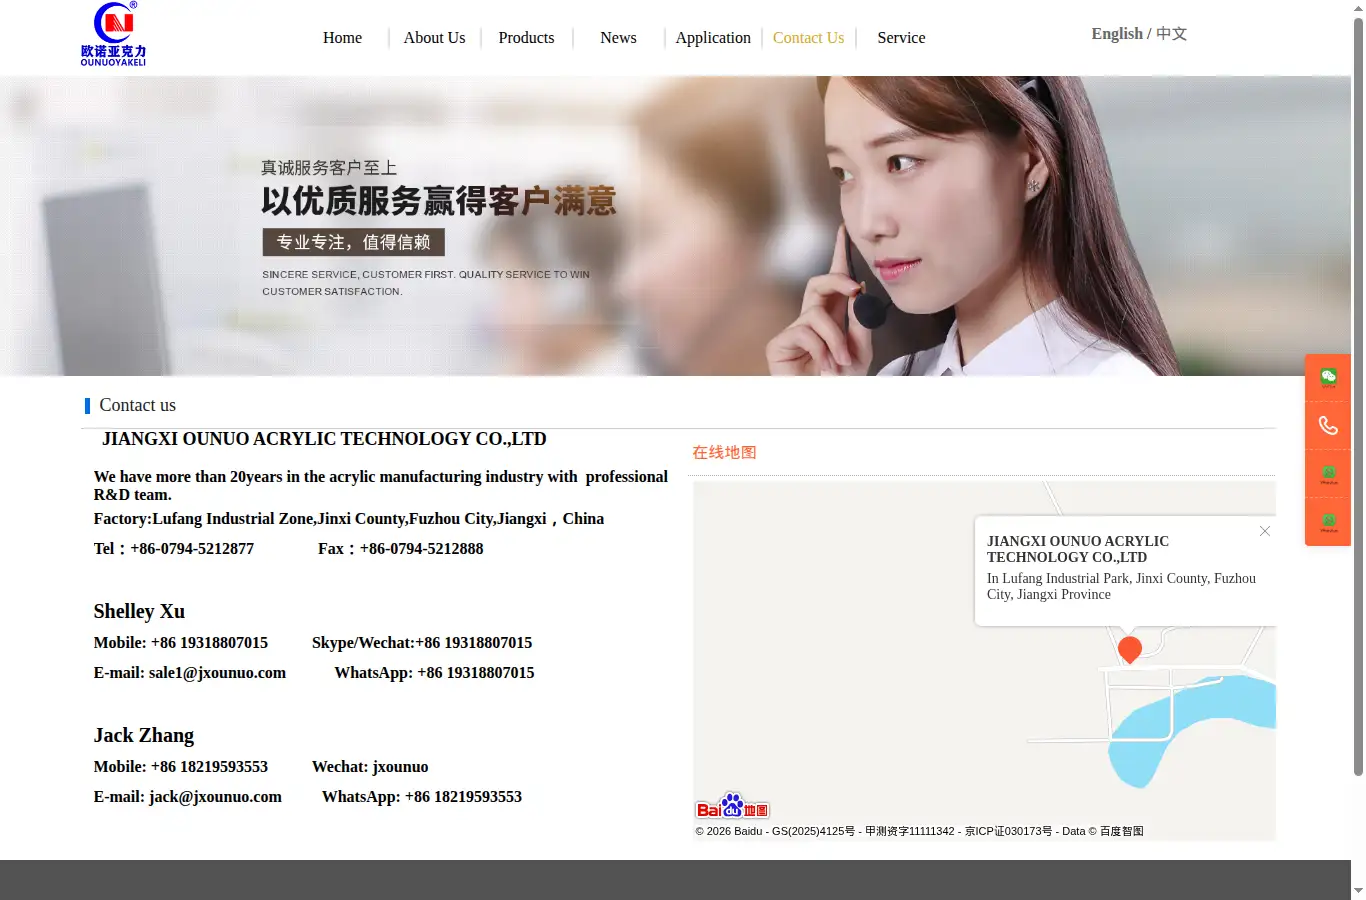Open the Application menu item
The height and width of the screenshot is (900, 1366).
713,38
